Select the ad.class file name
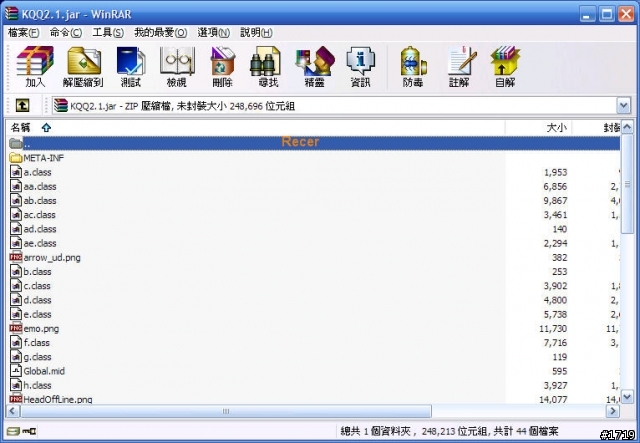Viewport: 640px width, 443px height. pos(40,229)
